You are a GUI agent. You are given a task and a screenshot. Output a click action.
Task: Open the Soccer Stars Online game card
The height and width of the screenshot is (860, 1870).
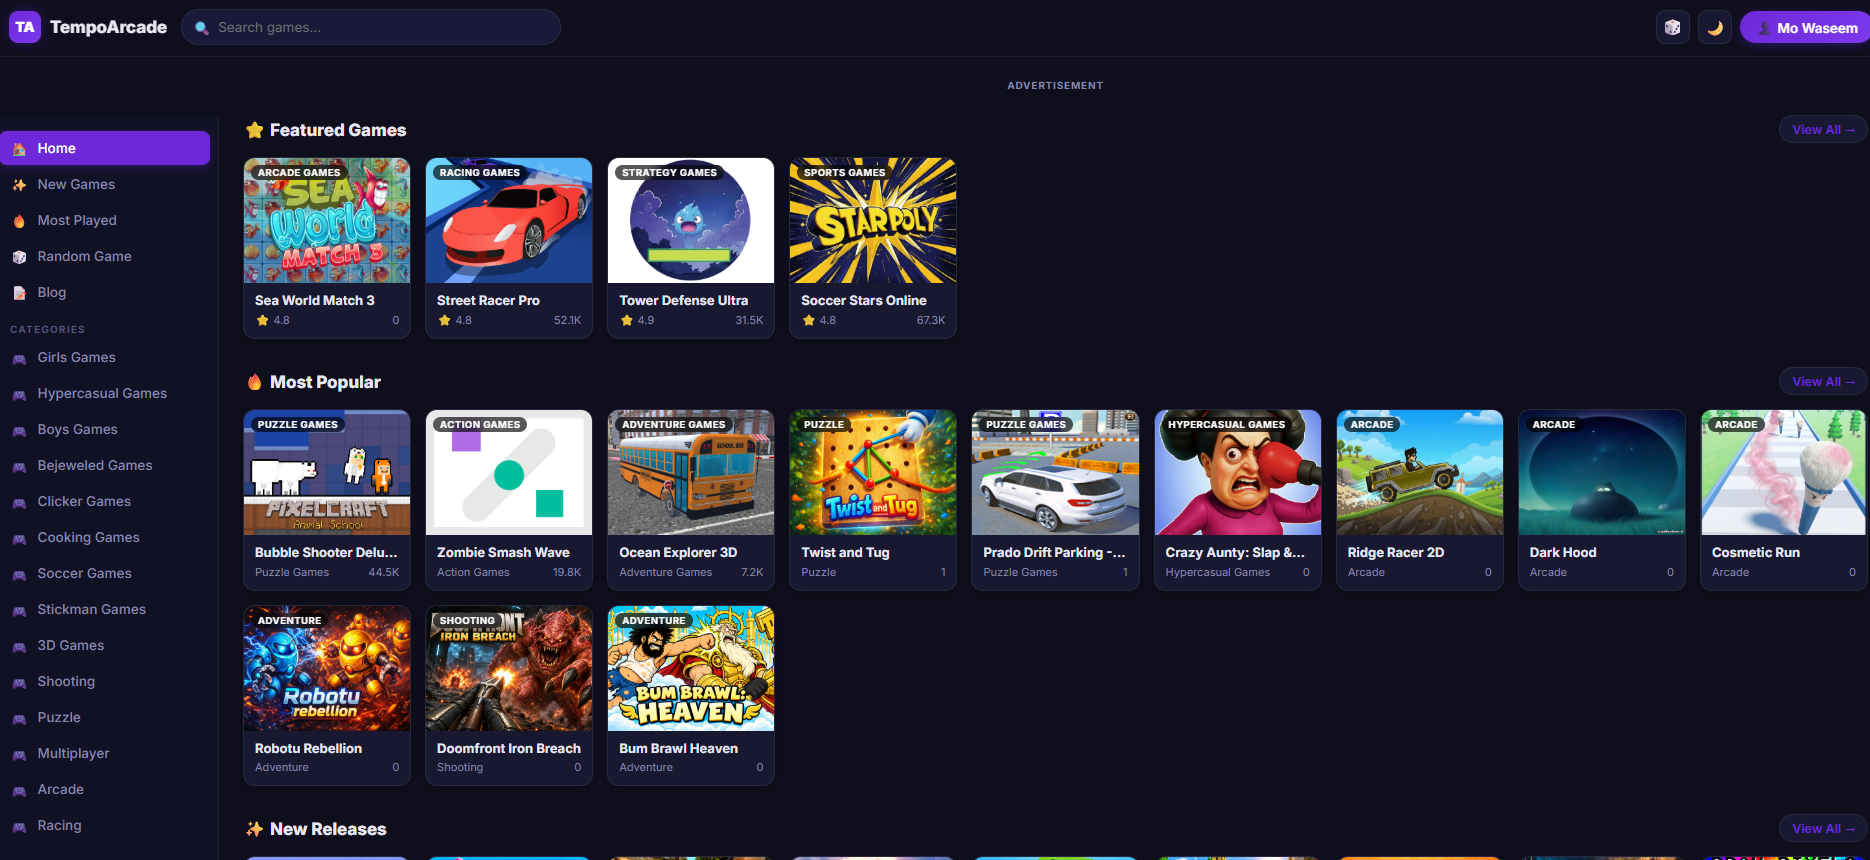coord(873,248)
